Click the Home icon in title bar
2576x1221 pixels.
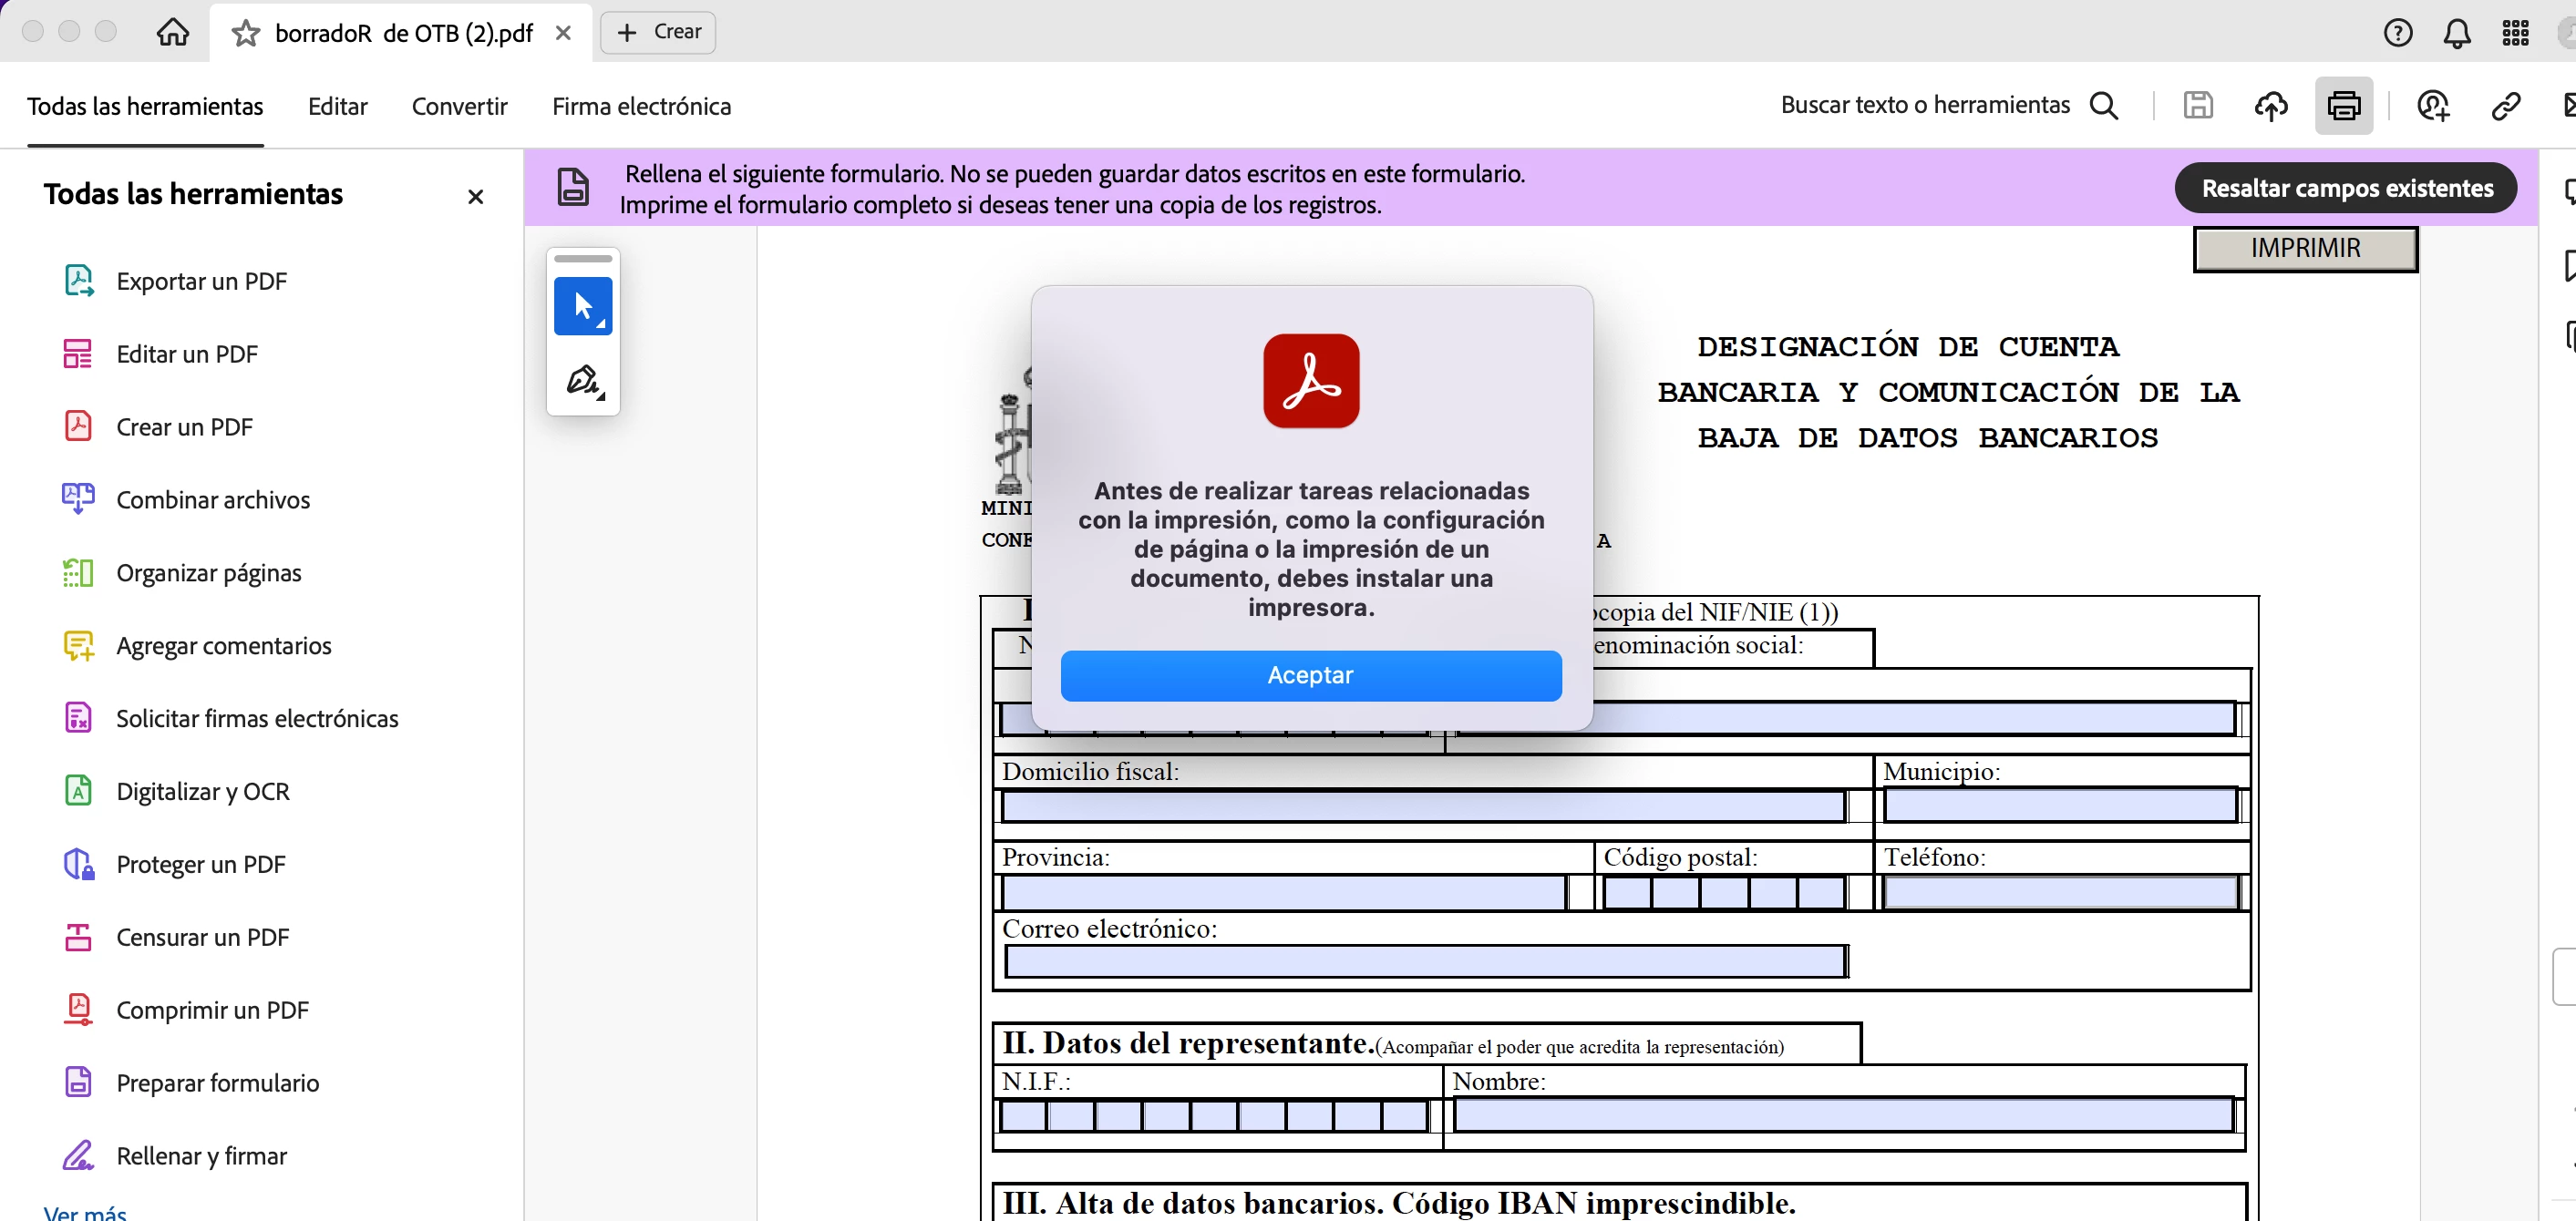pyautogui.click(x=172, y=32)
